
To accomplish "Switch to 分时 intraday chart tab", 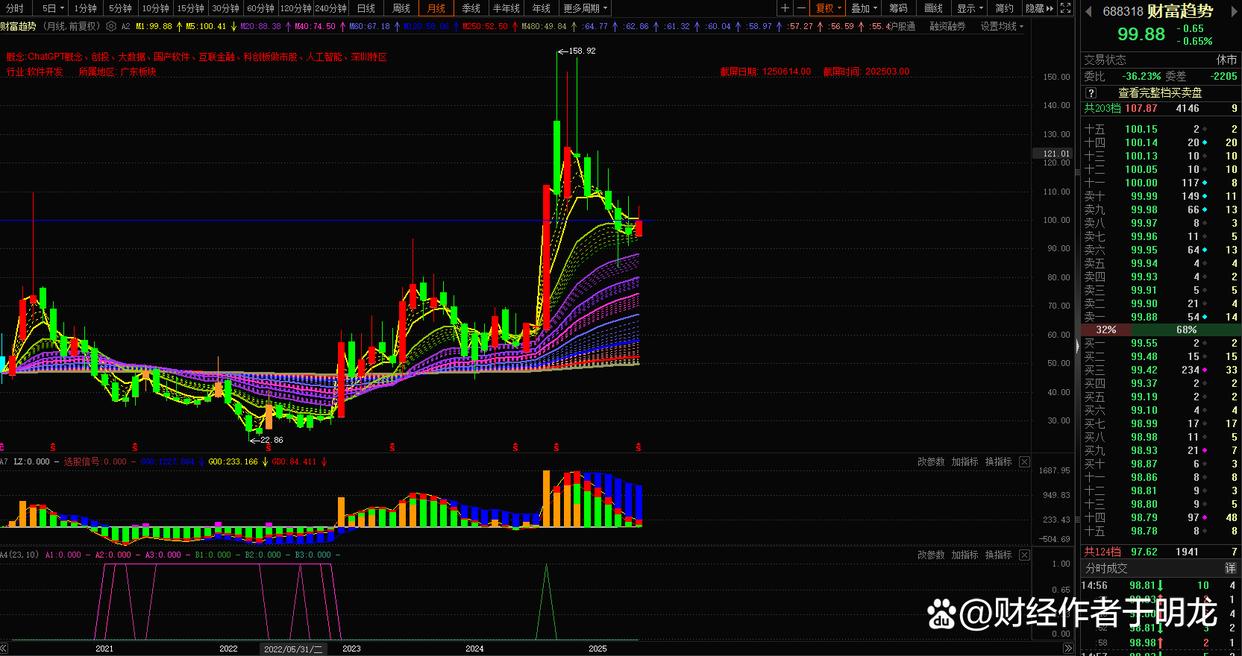I will pos(14,8).
